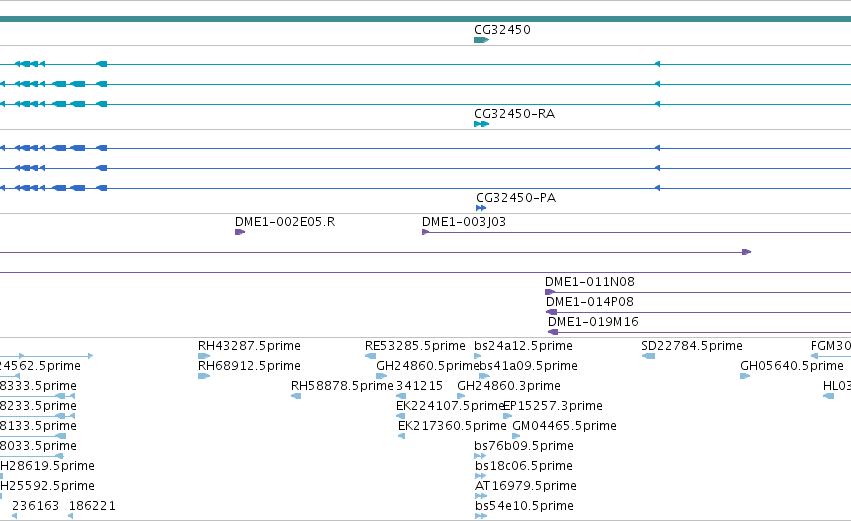Image resolution: width=851 pixels, height=521 pixels.
Task: Click the bs18c06.5prime label
Action: click(524, 466)
